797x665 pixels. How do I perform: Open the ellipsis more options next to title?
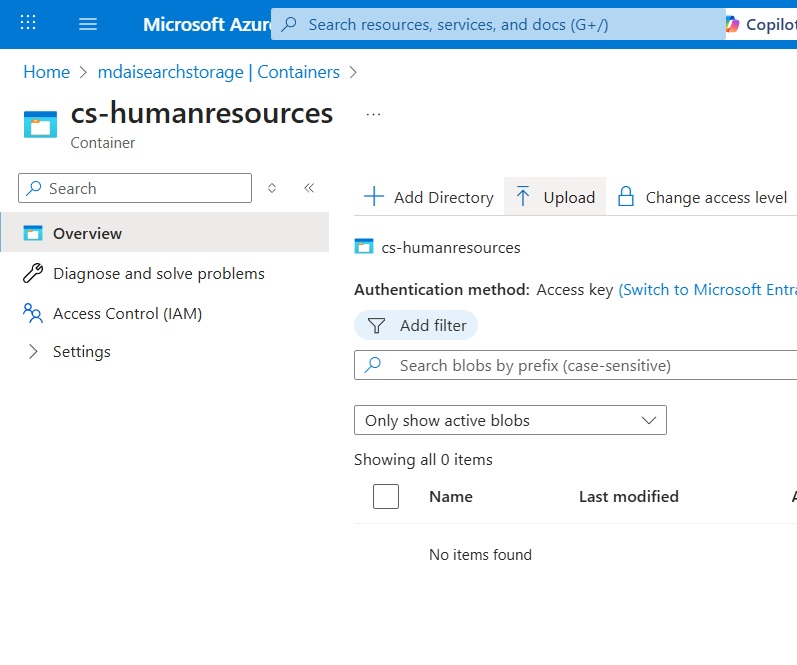point(373,114)
